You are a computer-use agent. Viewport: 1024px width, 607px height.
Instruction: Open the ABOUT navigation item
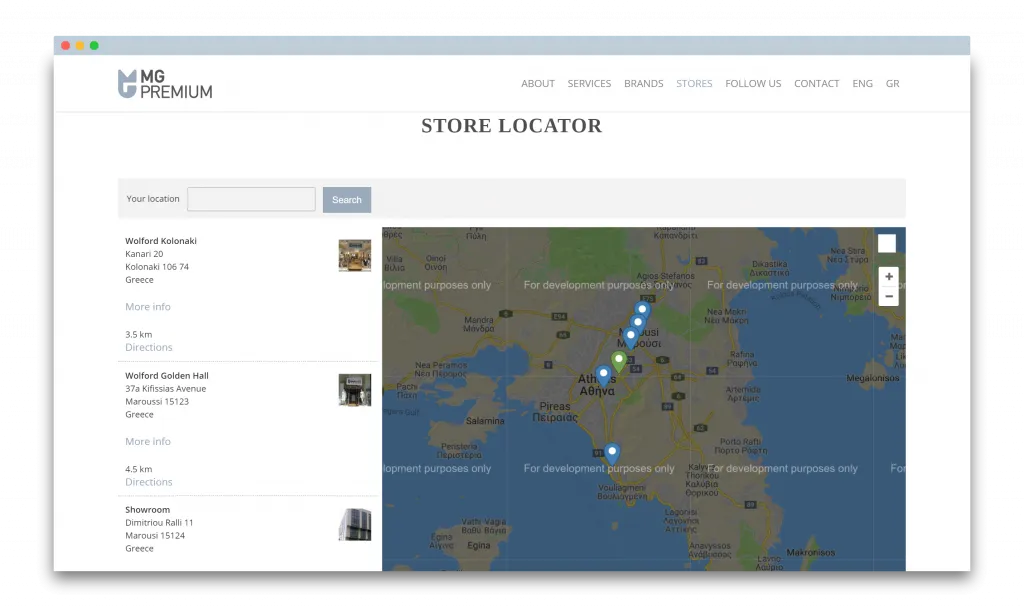pyautogui.click(x=538, y=84)
